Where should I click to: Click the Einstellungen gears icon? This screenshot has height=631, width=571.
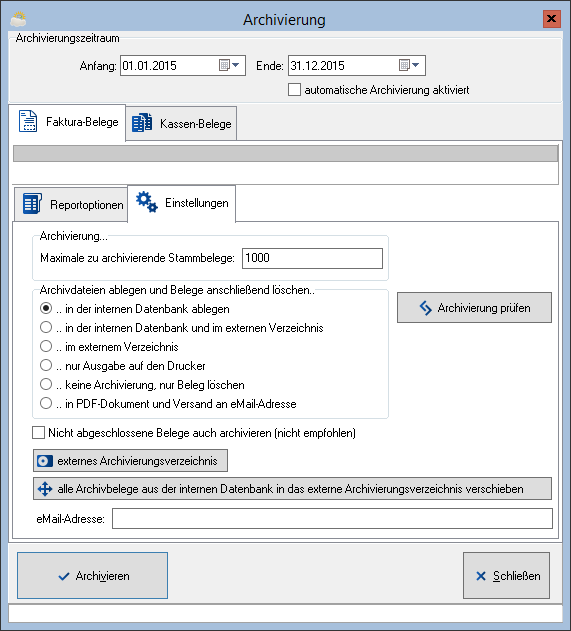[x=146, y=202]
